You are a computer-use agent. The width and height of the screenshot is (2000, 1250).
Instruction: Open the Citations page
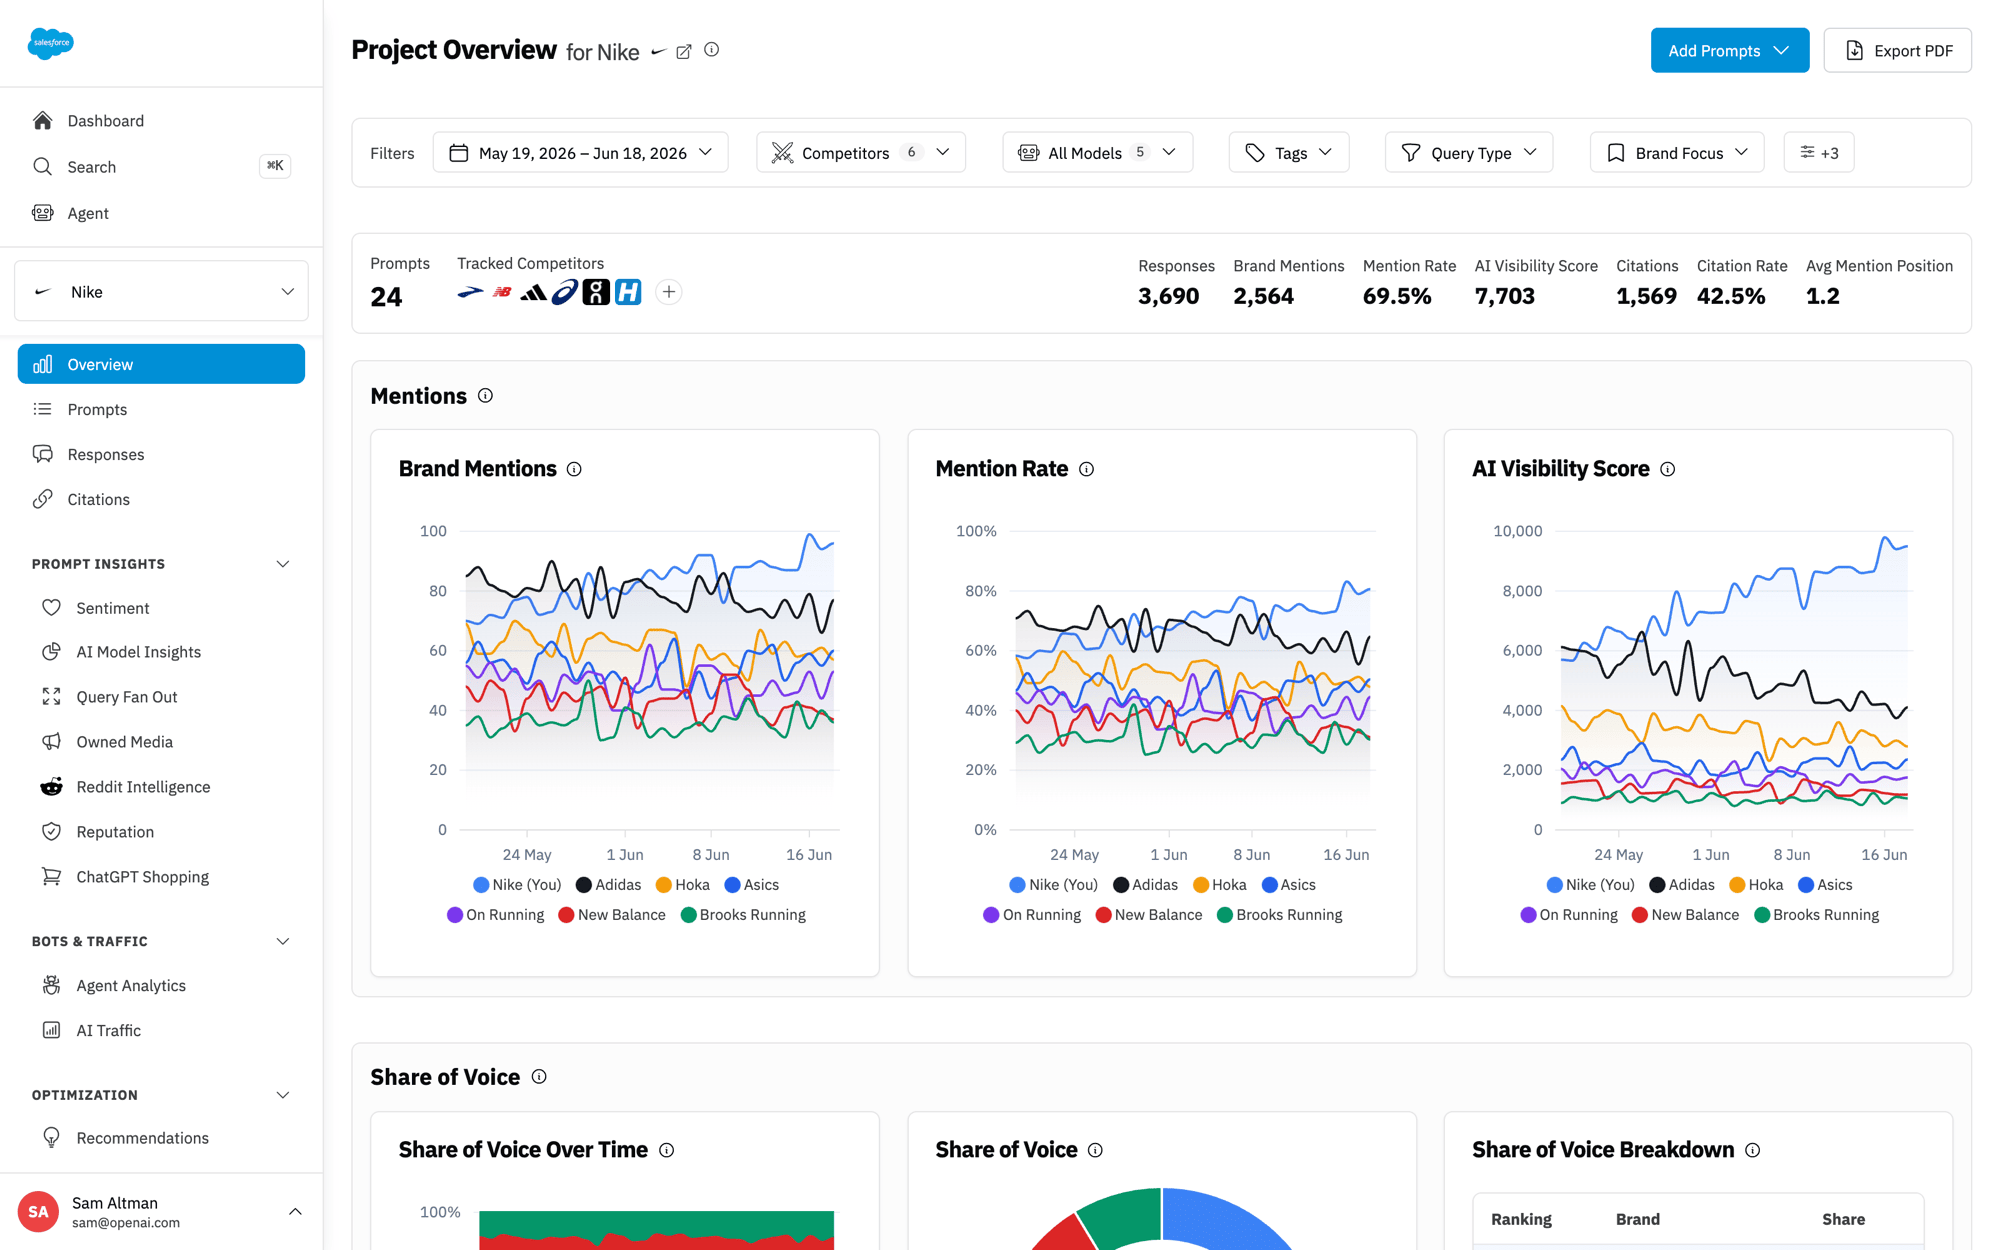click(161, 499)
